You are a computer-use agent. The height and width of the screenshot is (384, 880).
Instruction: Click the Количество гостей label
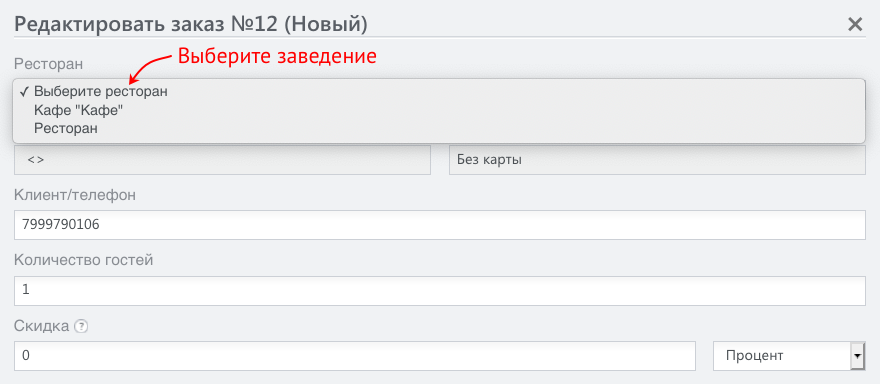click(84, 260)
